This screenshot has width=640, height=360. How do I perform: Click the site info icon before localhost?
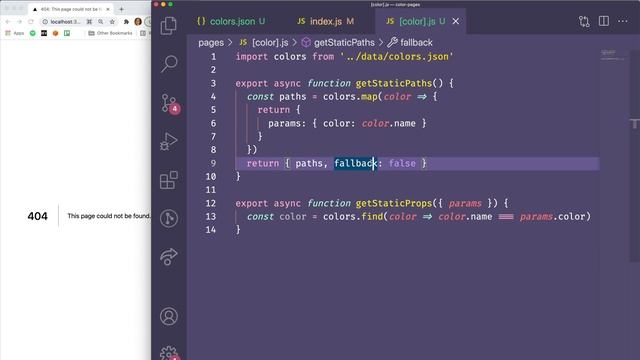click(45, 22)
